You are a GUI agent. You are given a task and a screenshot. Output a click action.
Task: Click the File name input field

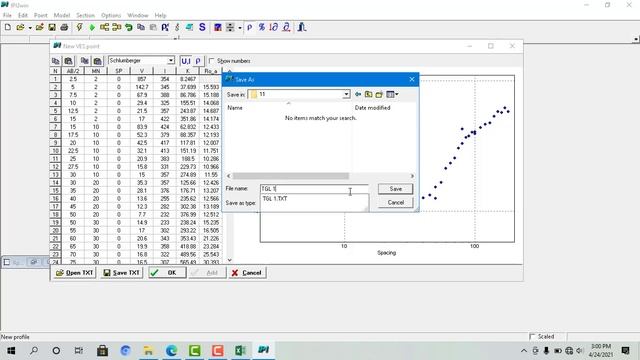point(314,189)
